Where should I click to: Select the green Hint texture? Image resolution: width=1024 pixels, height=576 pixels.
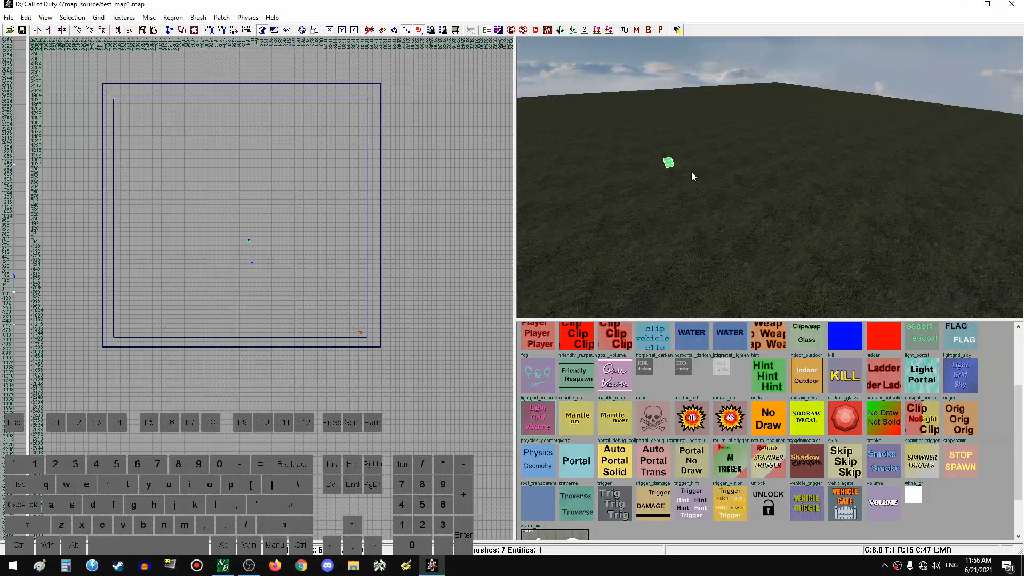(x=768, y=376)
